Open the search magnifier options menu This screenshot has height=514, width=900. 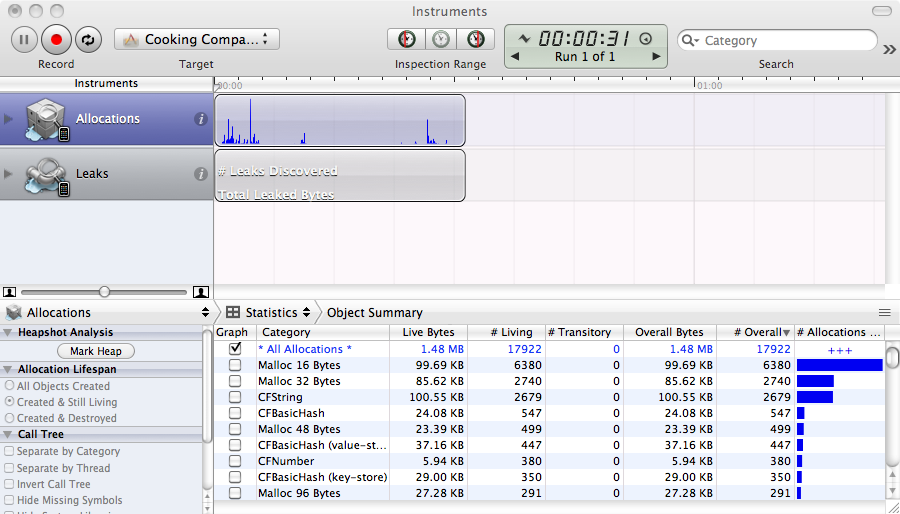(689, 40)
